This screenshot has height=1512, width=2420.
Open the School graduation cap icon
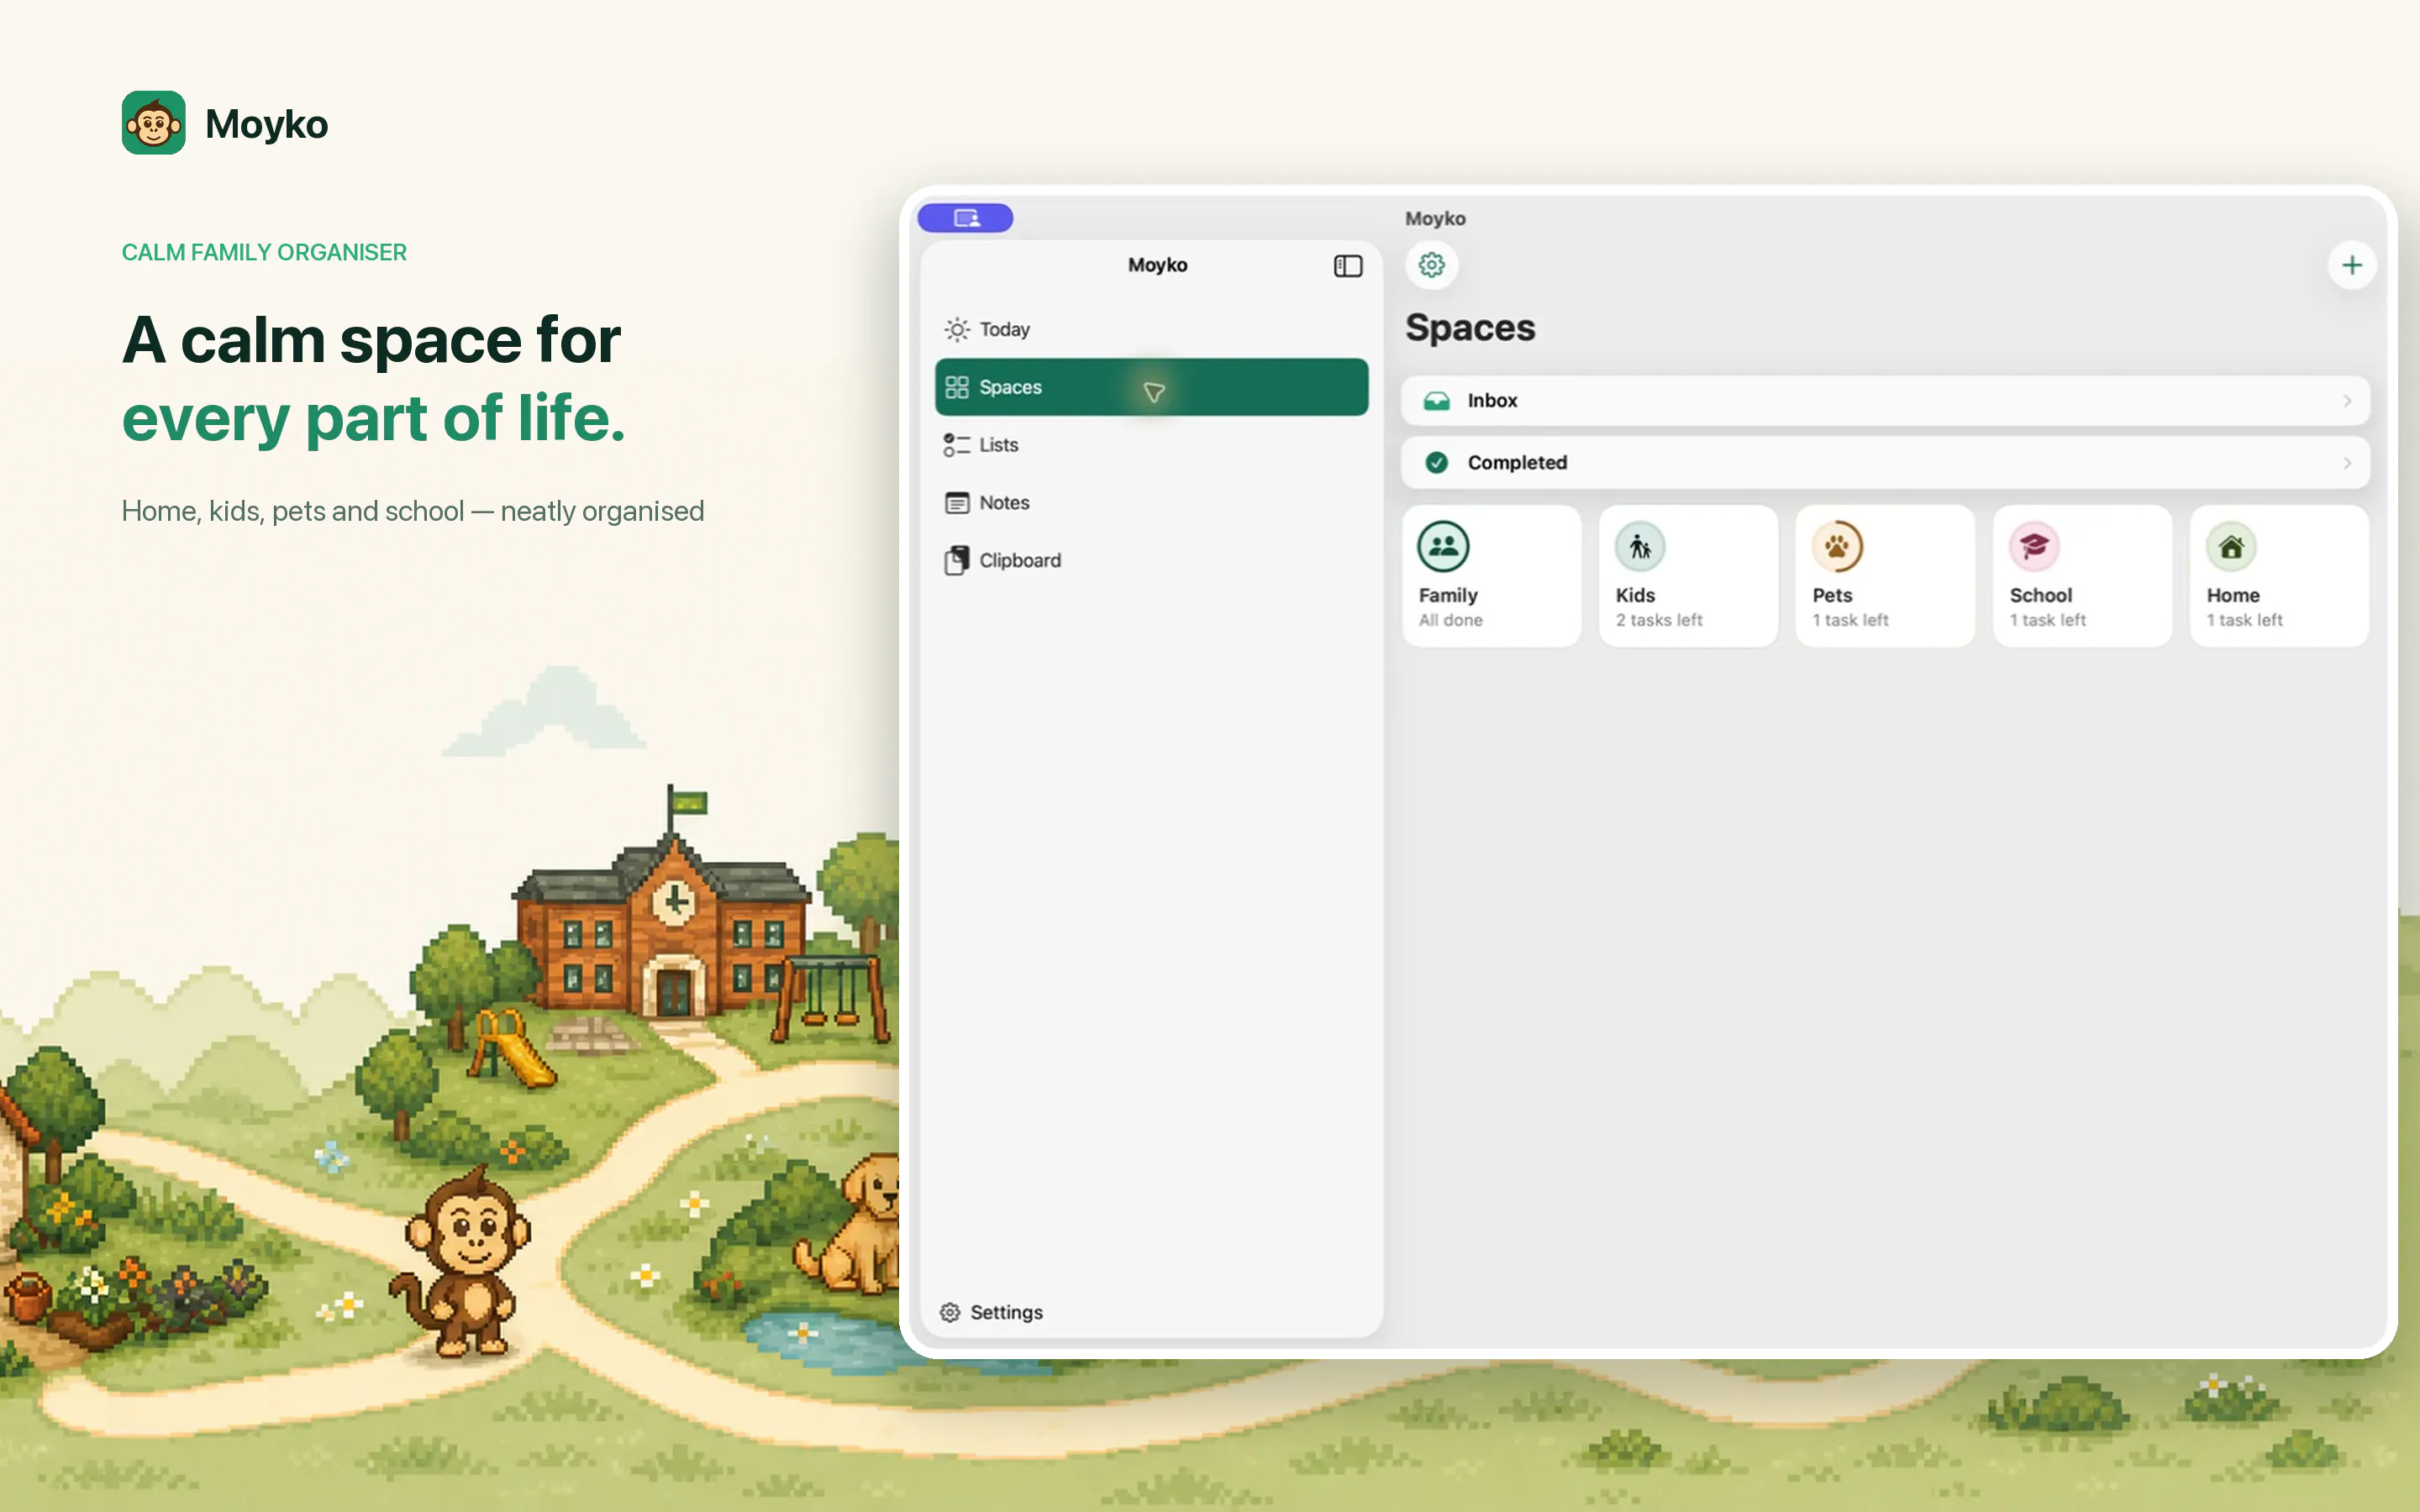pyautogui.click(x=2034, y=547)
